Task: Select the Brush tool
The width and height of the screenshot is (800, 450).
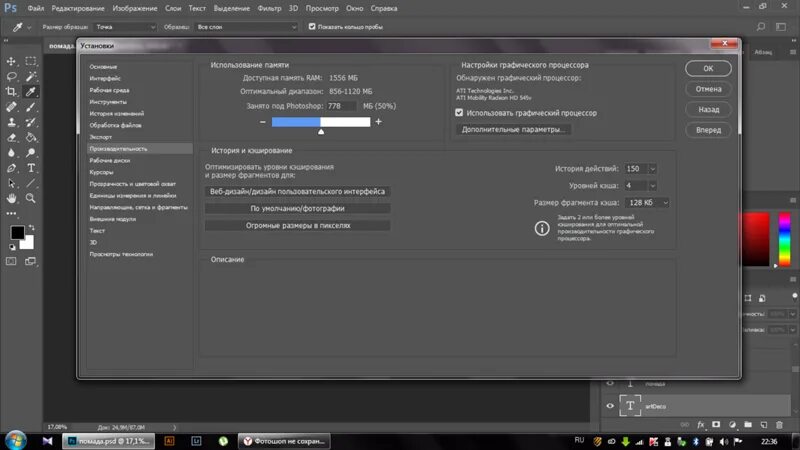Action: point(31,107)
